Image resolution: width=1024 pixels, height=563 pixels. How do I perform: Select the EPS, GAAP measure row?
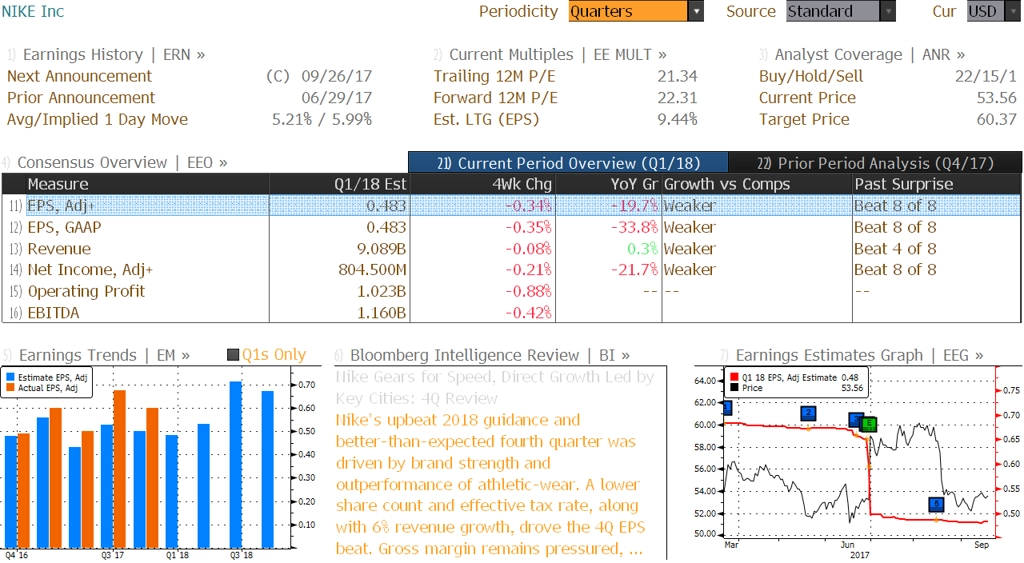point(511,227)
